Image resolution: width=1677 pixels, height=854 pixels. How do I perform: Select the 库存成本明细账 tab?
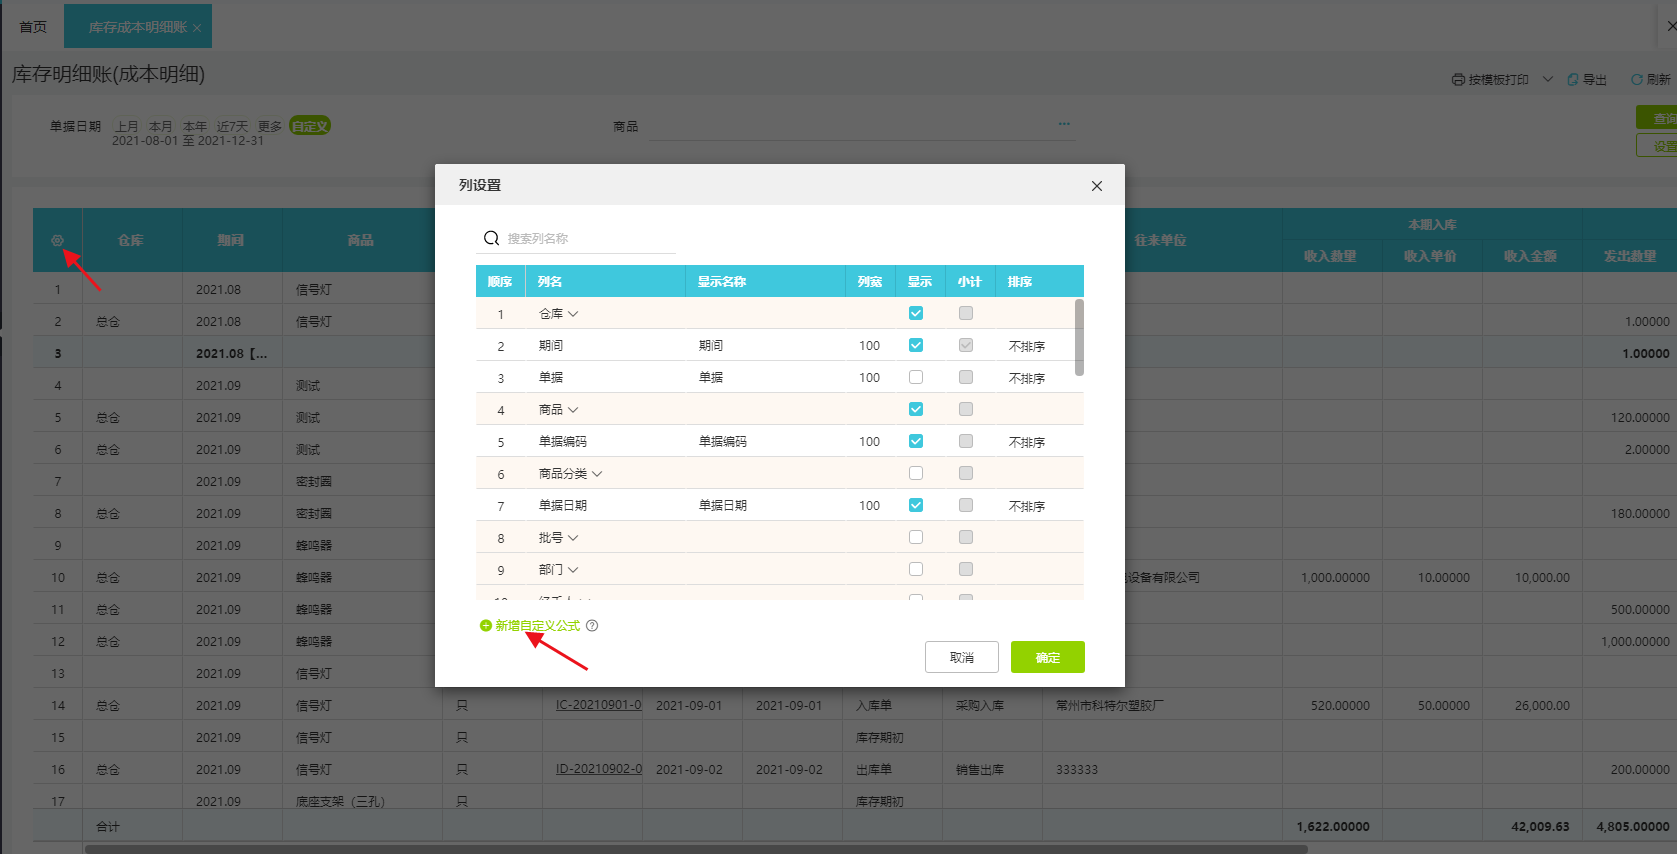click(137, 27)
